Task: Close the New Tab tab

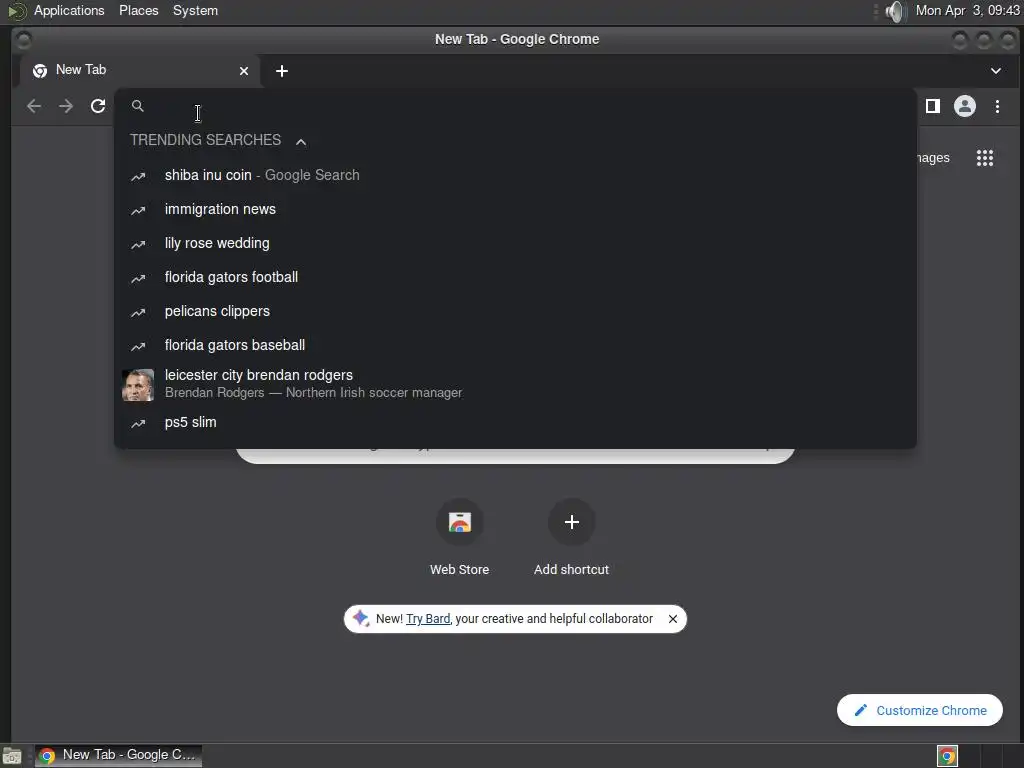Action: click(244, 71)
